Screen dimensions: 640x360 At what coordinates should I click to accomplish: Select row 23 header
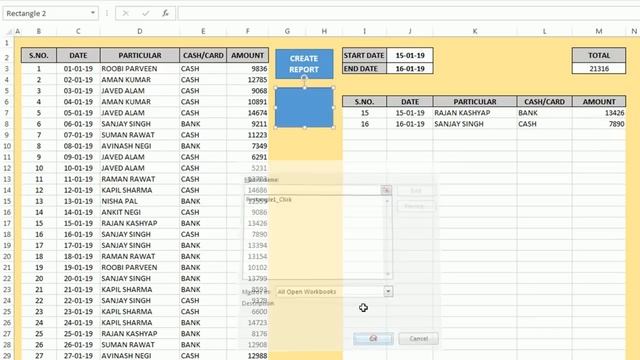point(7,290)
